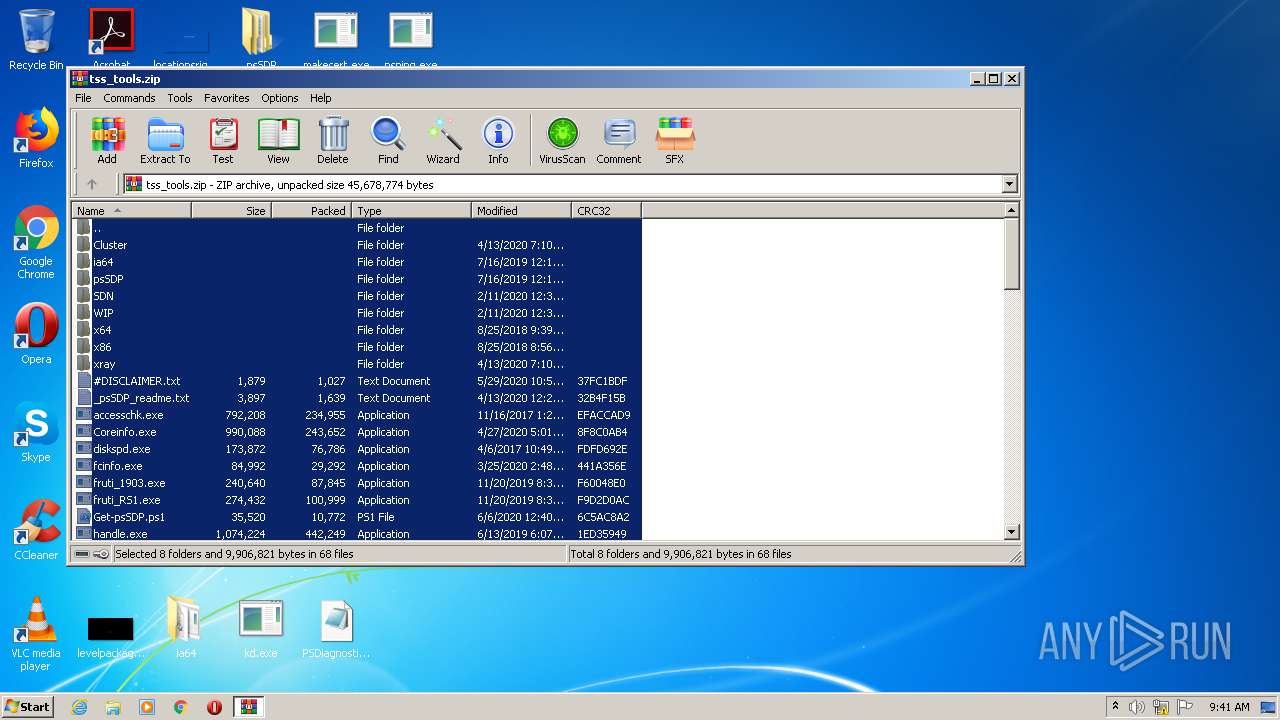The height and width of the screenshot is (720, 1280).
Task: Select Get-psSDP.ps1 file
Action: click(357, 517)
